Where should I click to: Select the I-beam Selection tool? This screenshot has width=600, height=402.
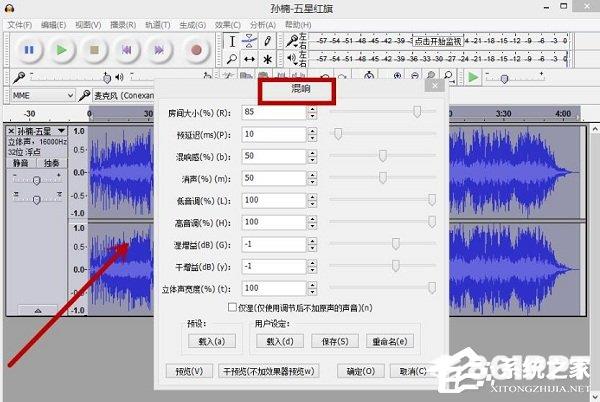point(232,41)
